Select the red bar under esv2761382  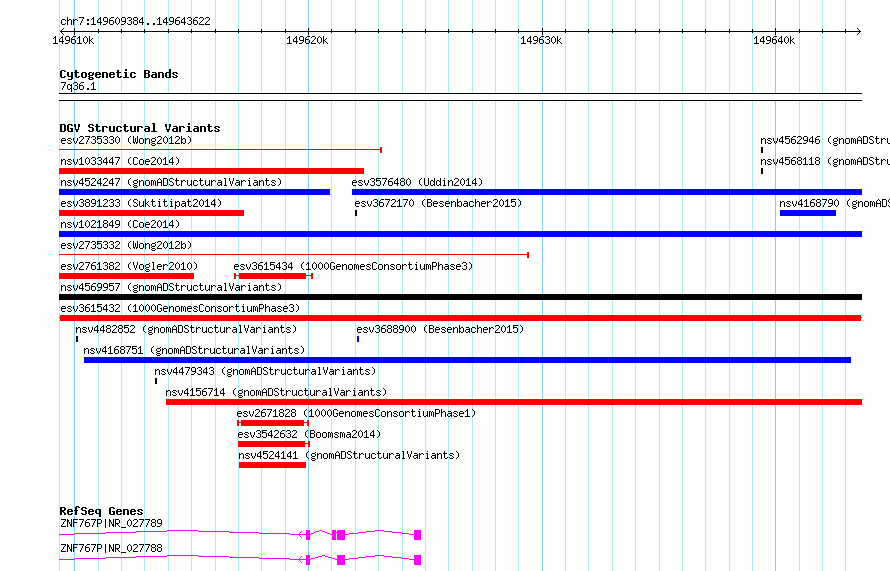(127, 276)
